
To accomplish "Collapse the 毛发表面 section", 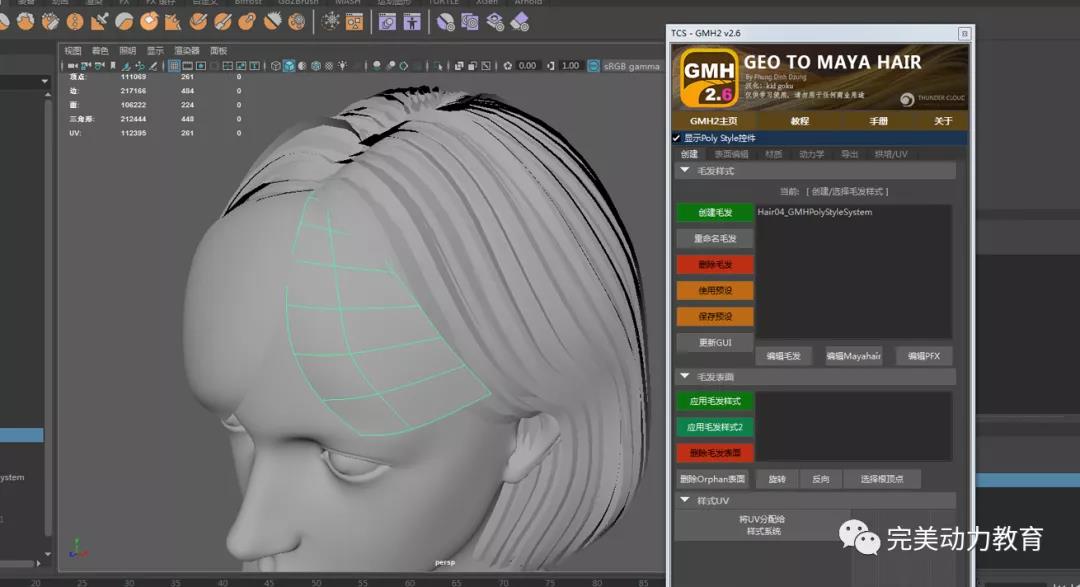I will [685, 377].
